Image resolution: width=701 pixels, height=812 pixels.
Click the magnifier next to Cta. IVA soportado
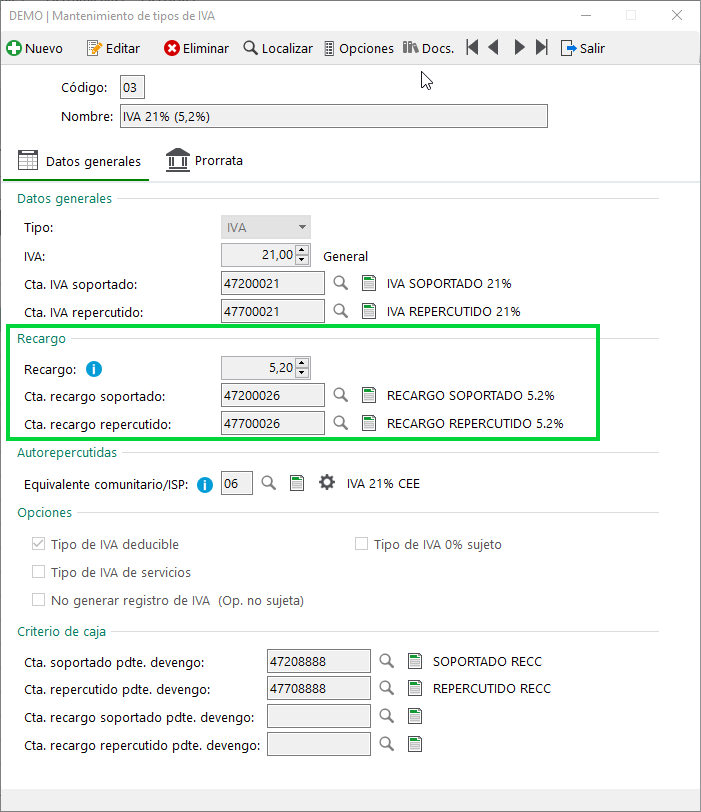coord(340,283)
